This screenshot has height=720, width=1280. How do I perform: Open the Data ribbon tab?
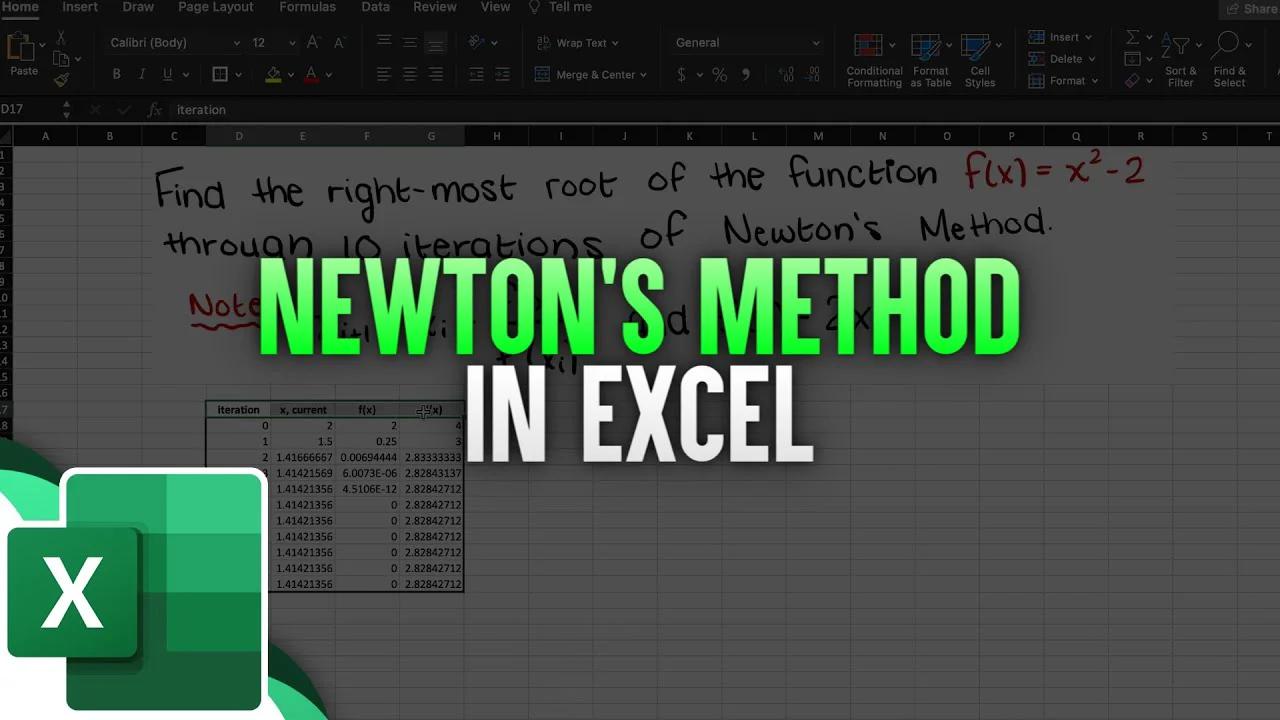pos(375,7)
